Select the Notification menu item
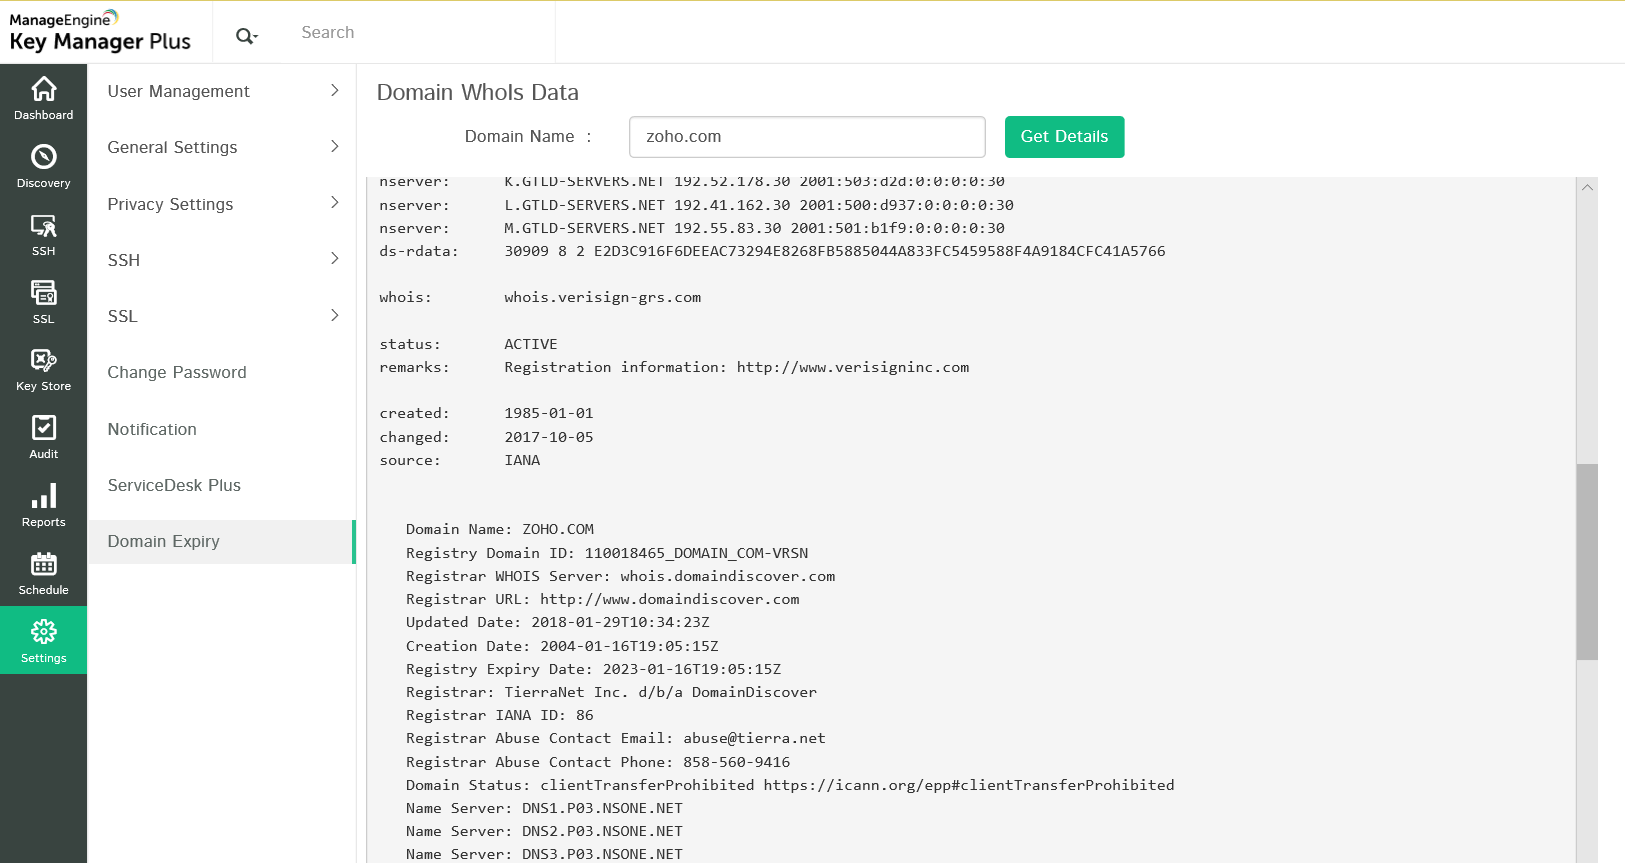 click(152, 429)
